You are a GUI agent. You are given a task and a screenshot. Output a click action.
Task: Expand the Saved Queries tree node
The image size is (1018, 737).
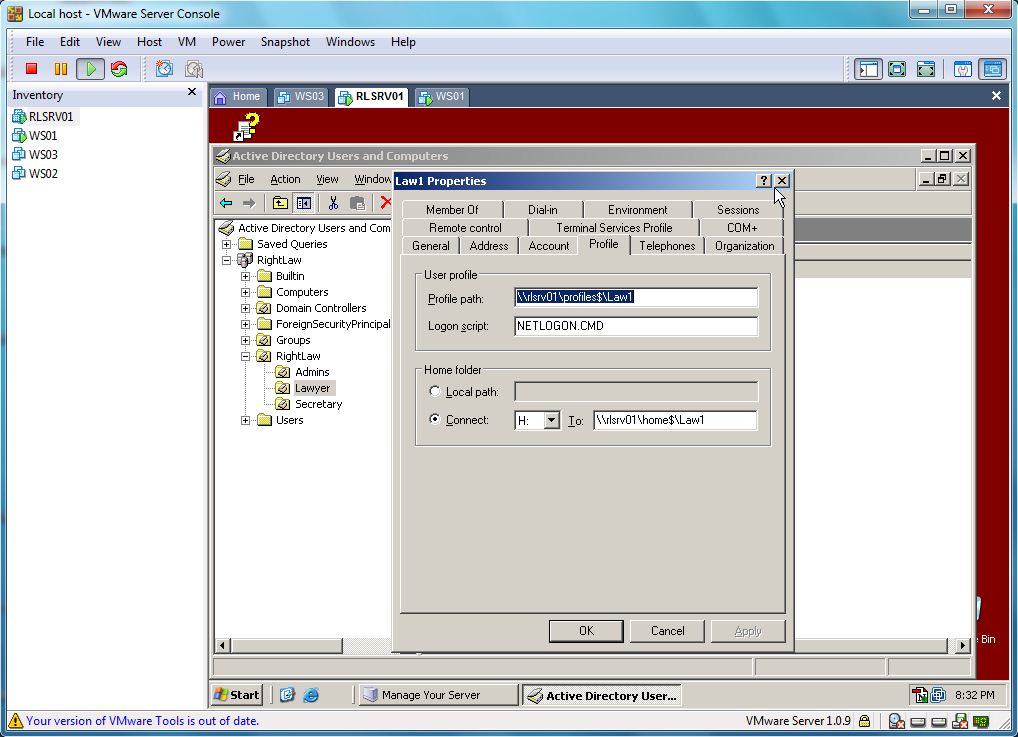(x=227, y=244)
